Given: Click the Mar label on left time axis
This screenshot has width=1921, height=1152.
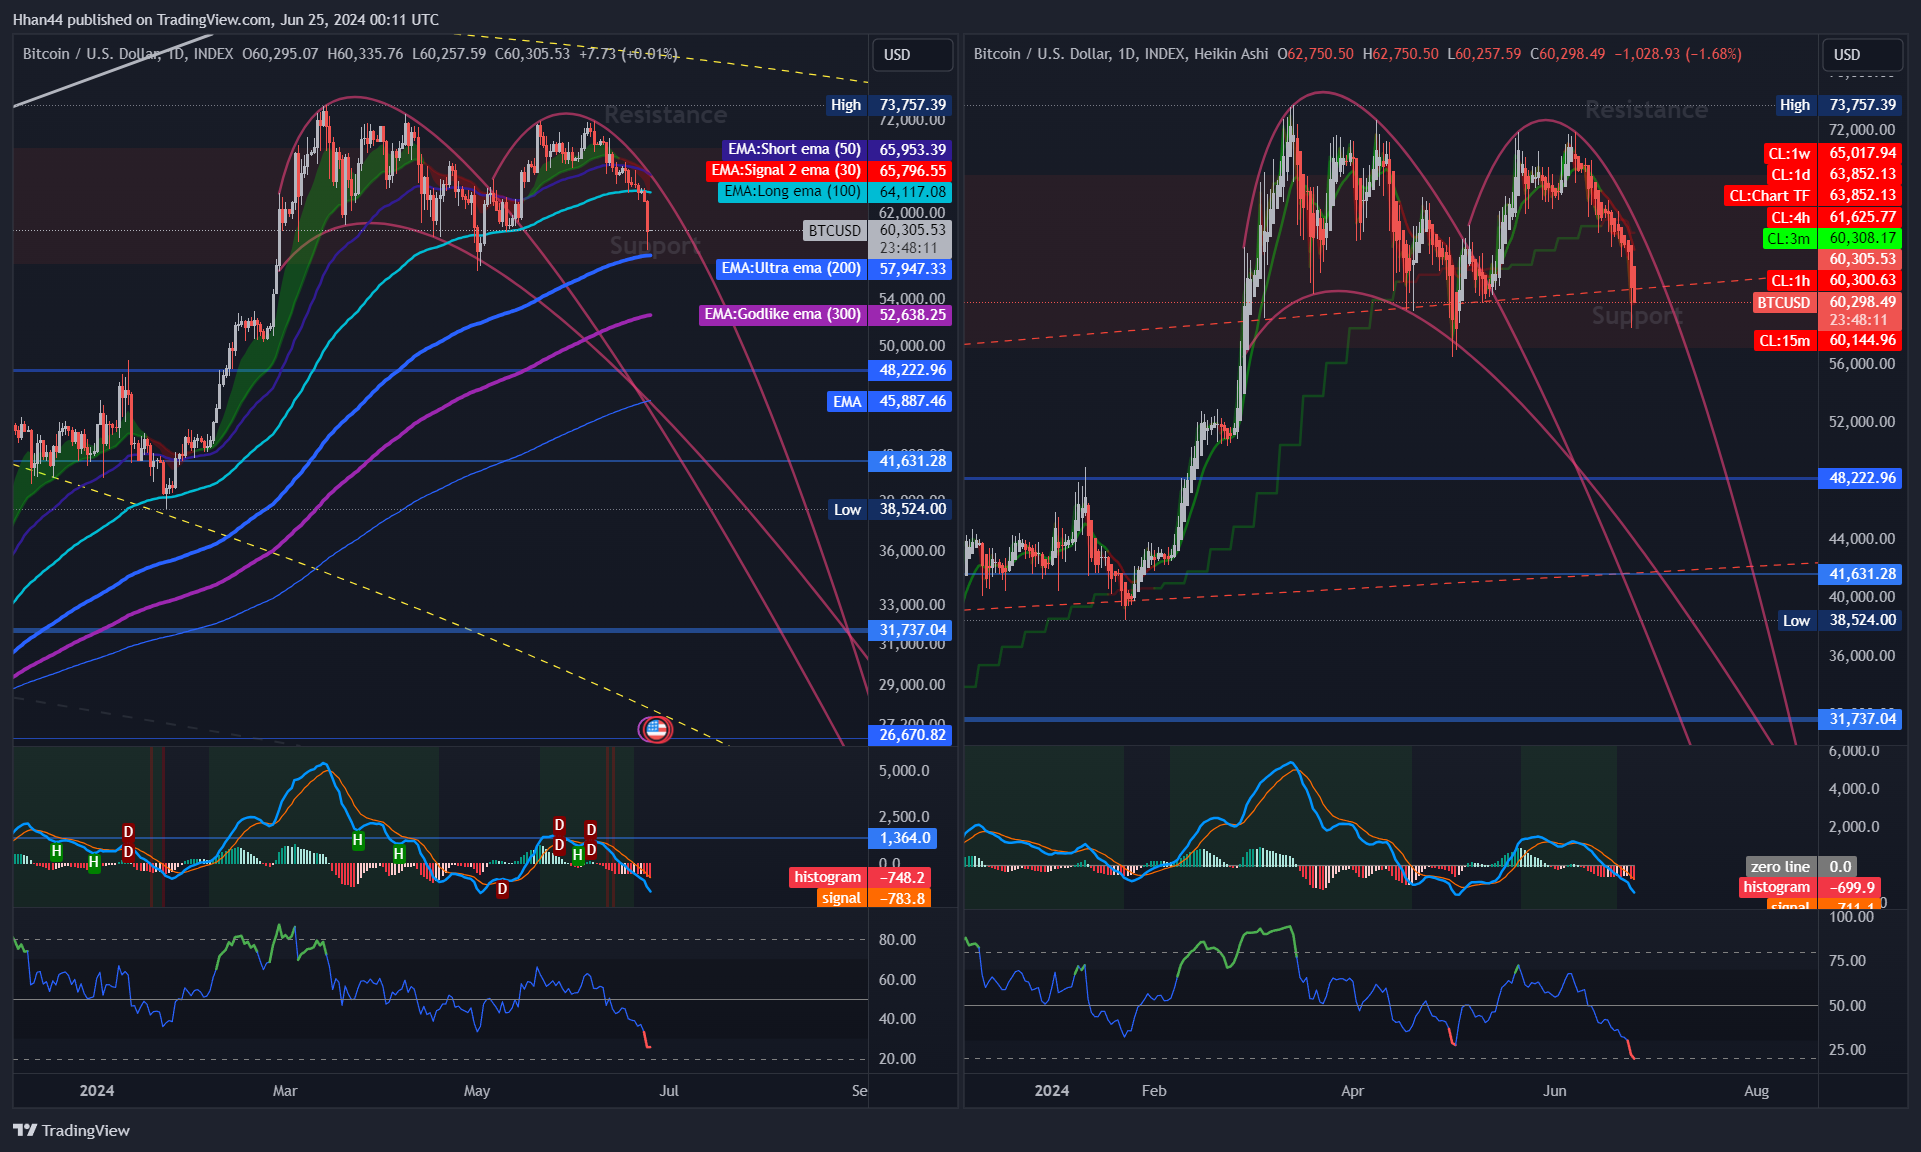Looking at the screenshot, I should click(285, 1091).
